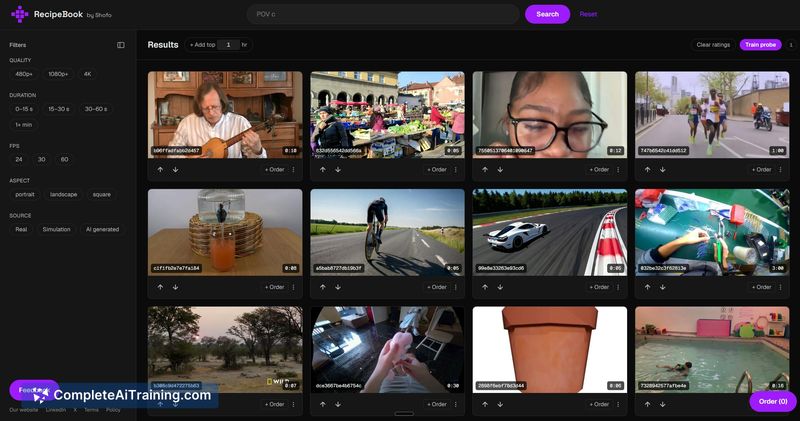This screenshot has width=800, height=421.
Task: Enable the landscape aspect filter
Action: click(64, 194)
